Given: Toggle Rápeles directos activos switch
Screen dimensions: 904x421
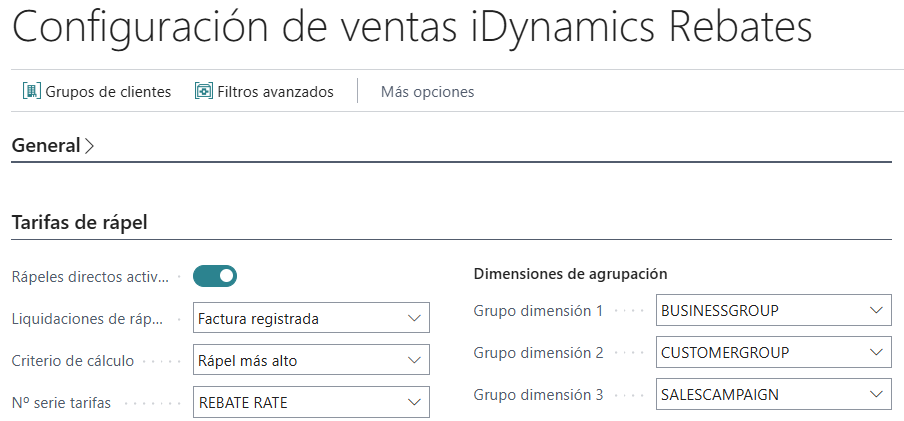Looking at the screenshot, I should [x=214, y=276].
